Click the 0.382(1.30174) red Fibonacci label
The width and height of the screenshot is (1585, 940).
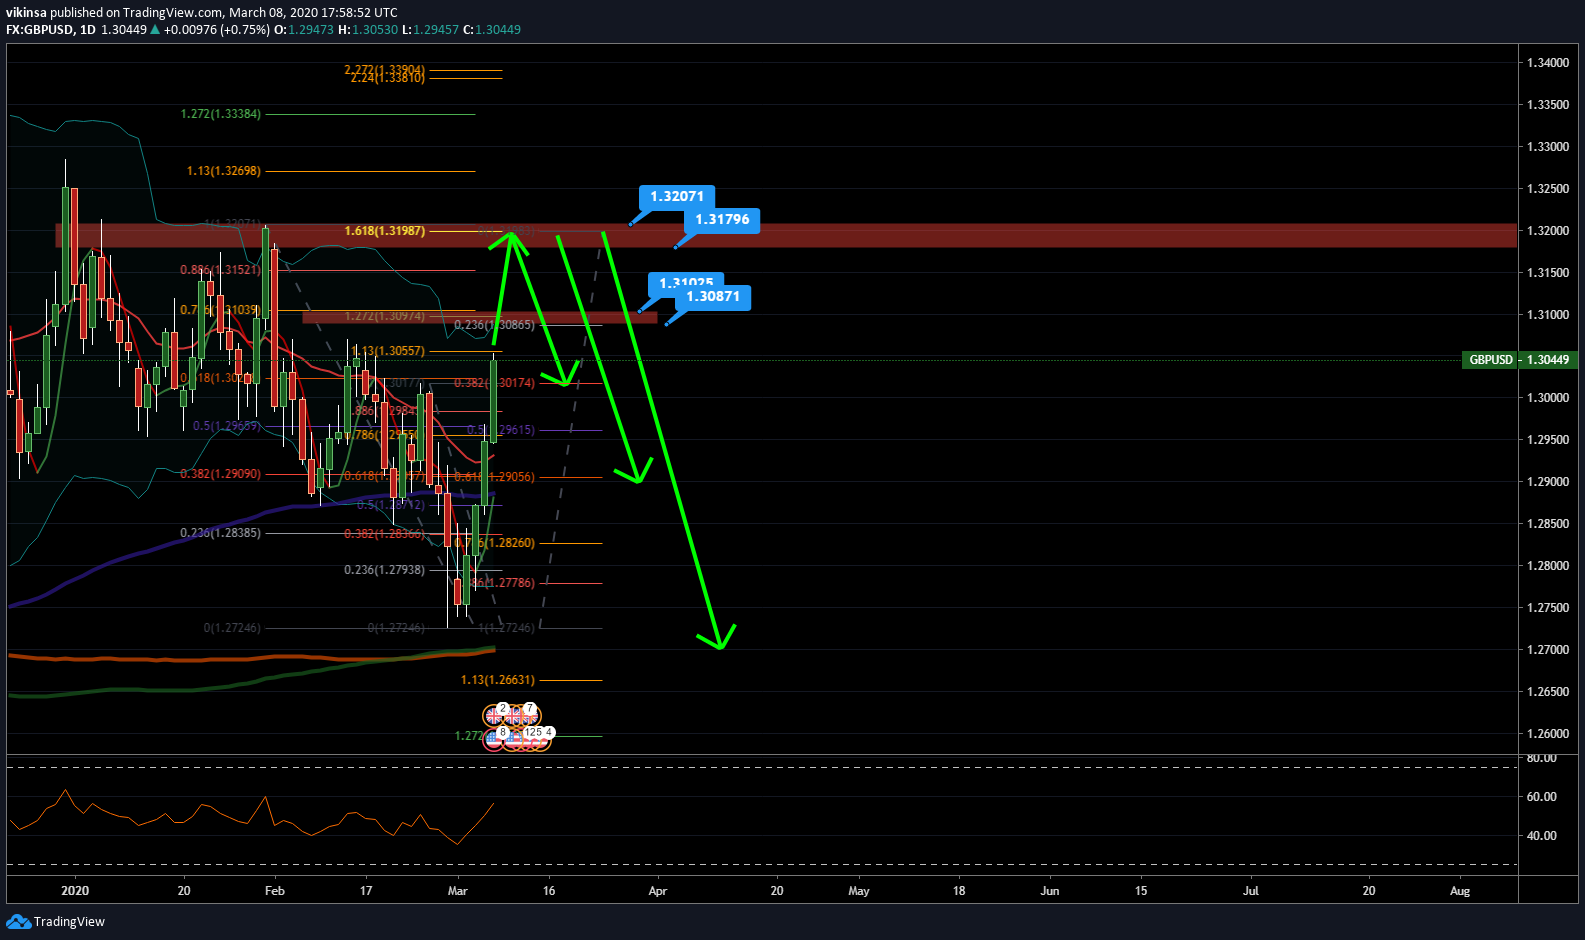pos(494,383)
